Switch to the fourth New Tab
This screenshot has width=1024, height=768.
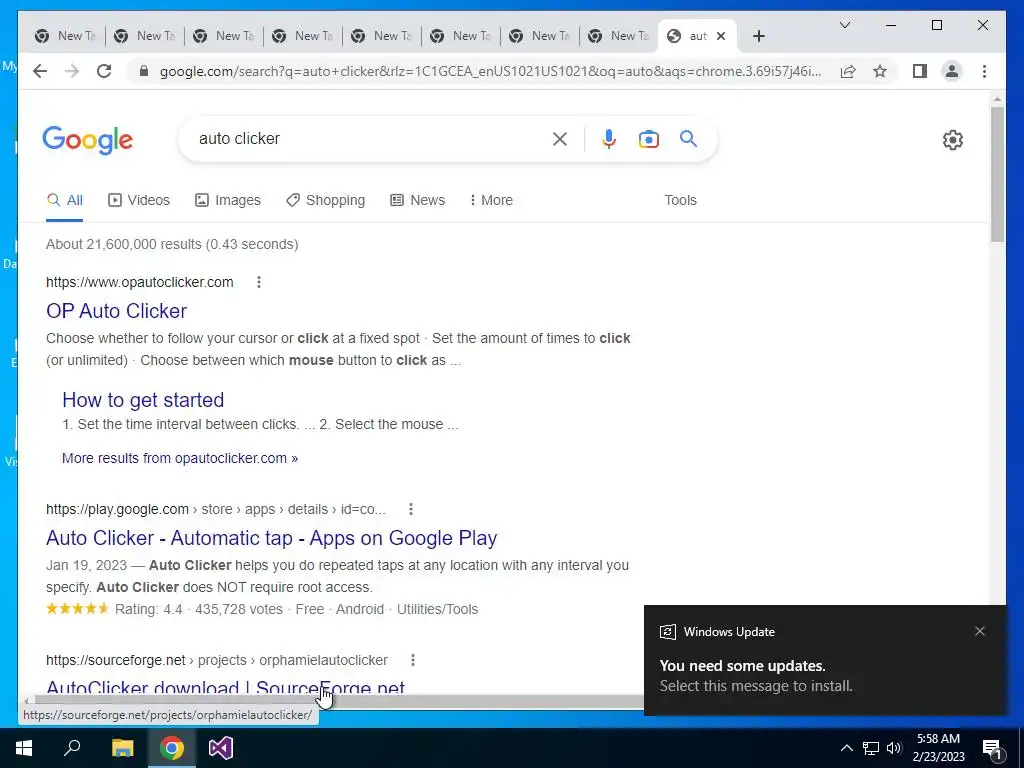[302, 36]
